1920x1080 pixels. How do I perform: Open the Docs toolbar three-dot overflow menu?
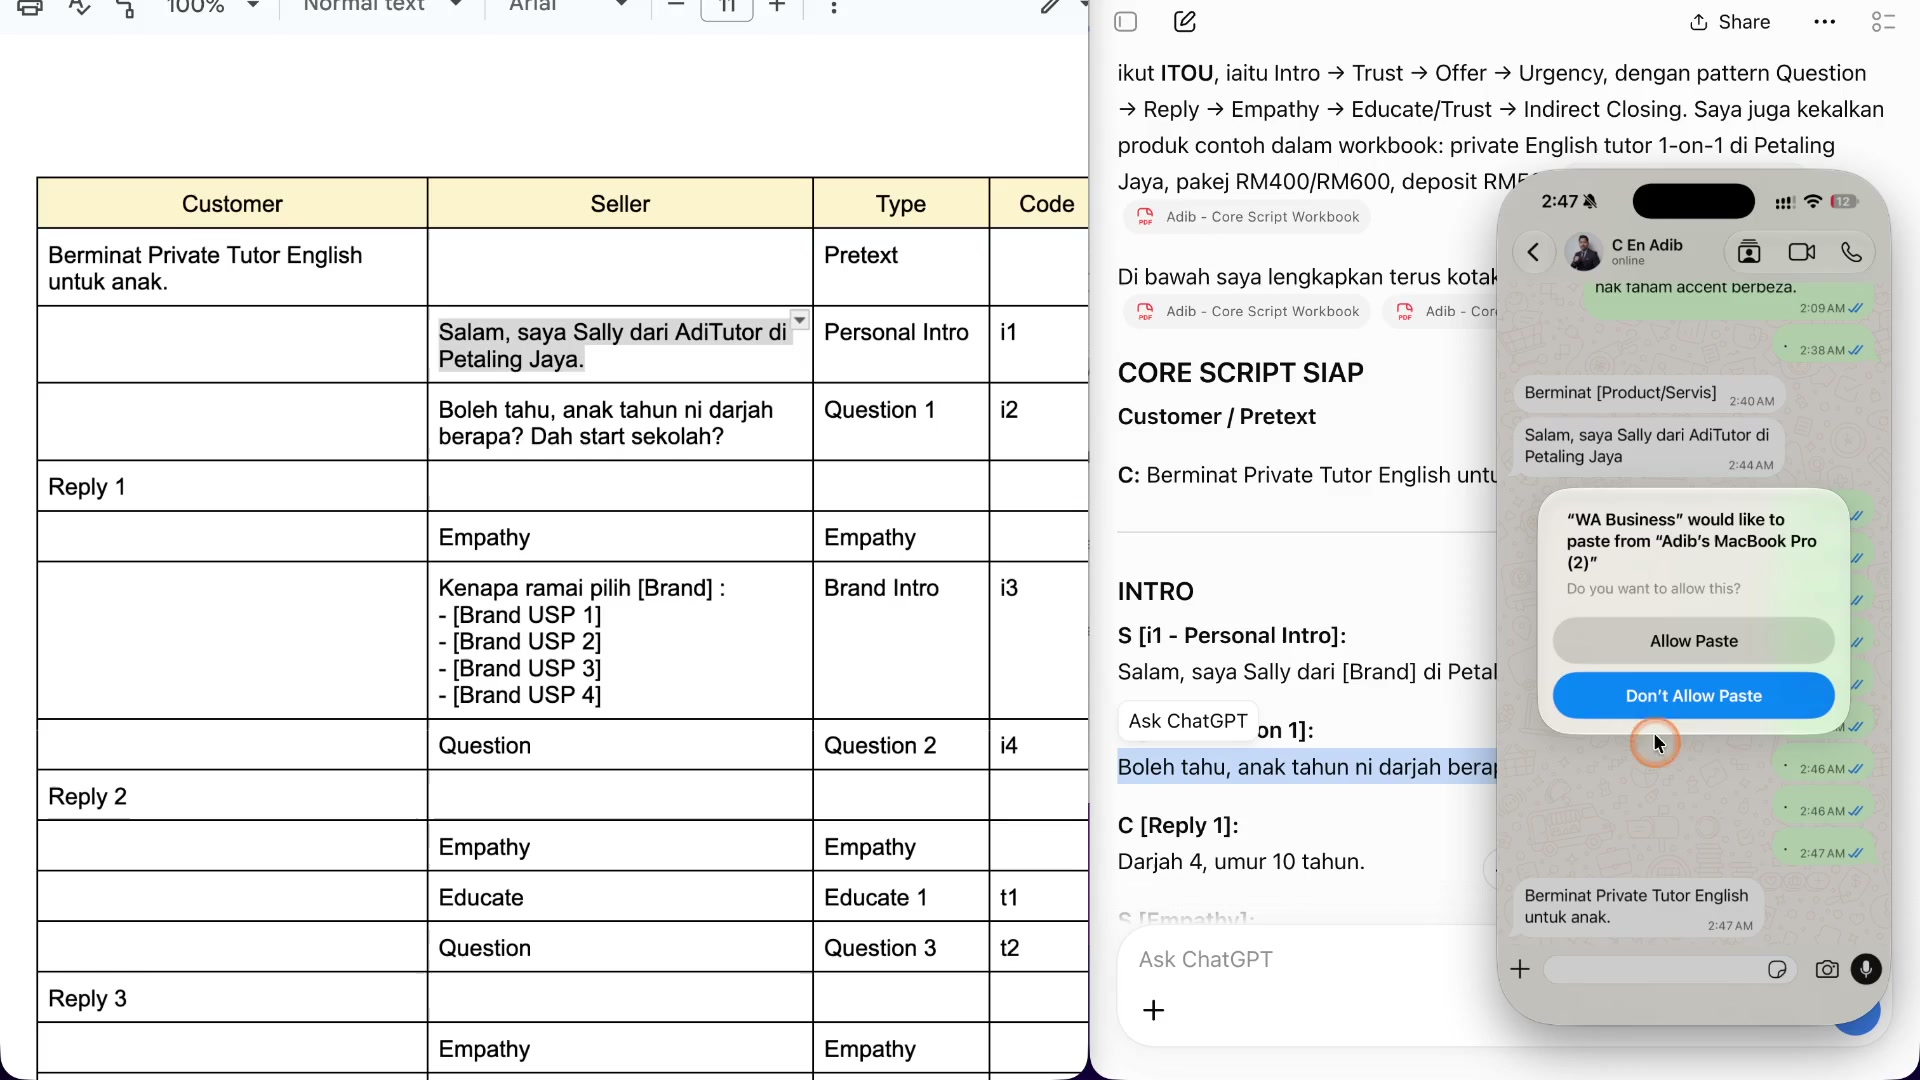834,8
